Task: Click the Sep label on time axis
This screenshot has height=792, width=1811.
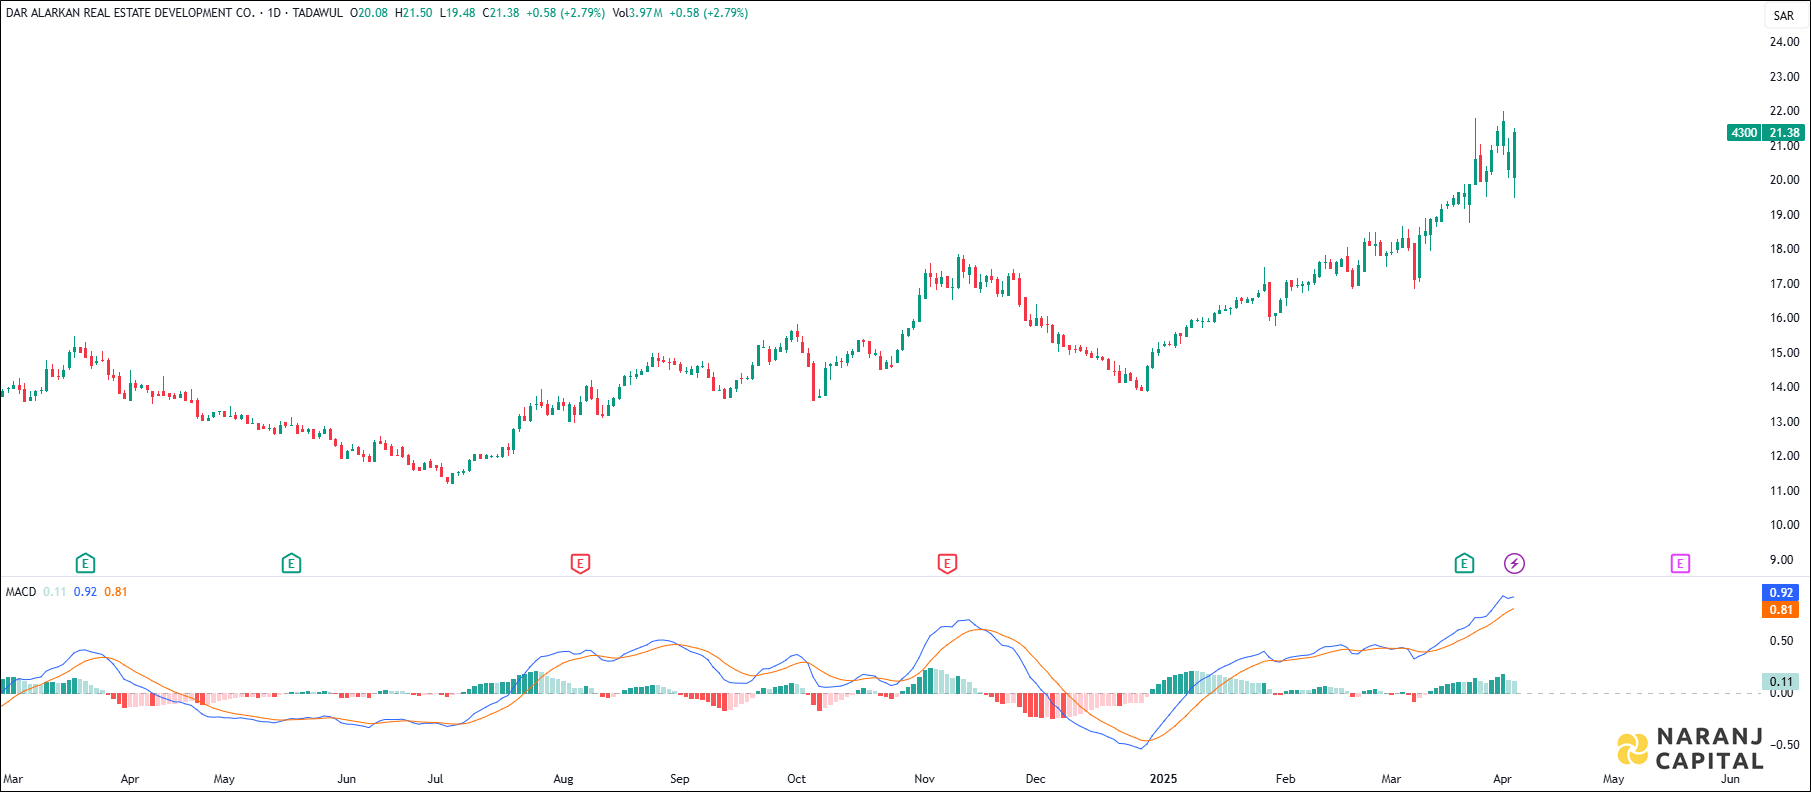Action: pos(680,779)
